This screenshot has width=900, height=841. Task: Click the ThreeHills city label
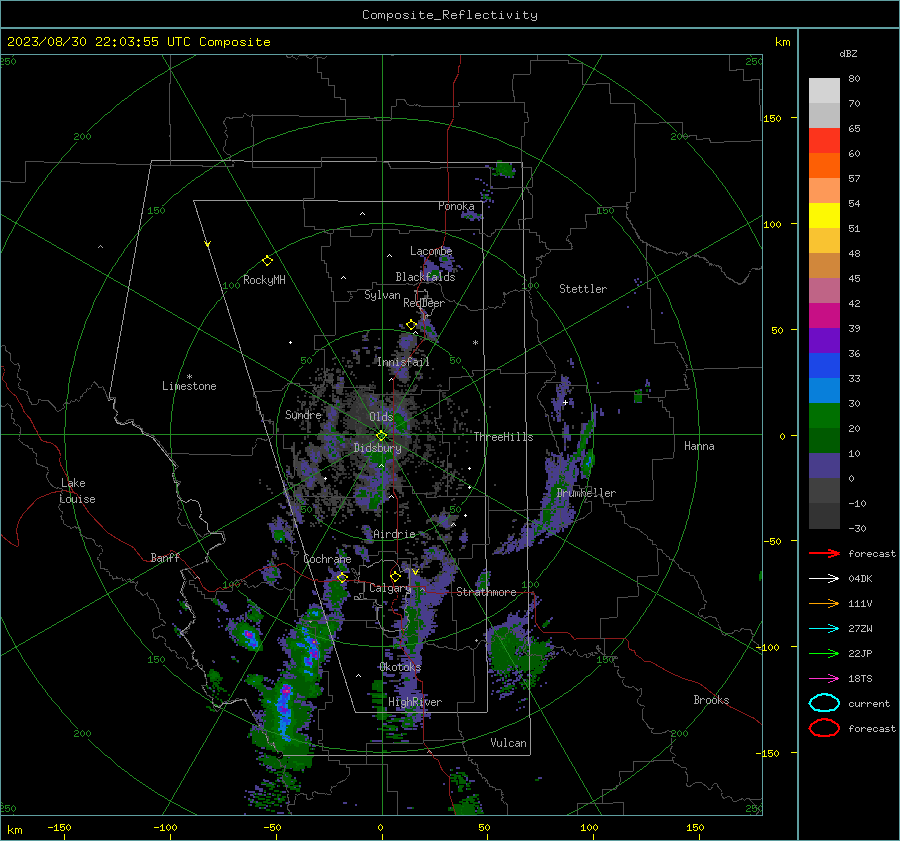503,437
